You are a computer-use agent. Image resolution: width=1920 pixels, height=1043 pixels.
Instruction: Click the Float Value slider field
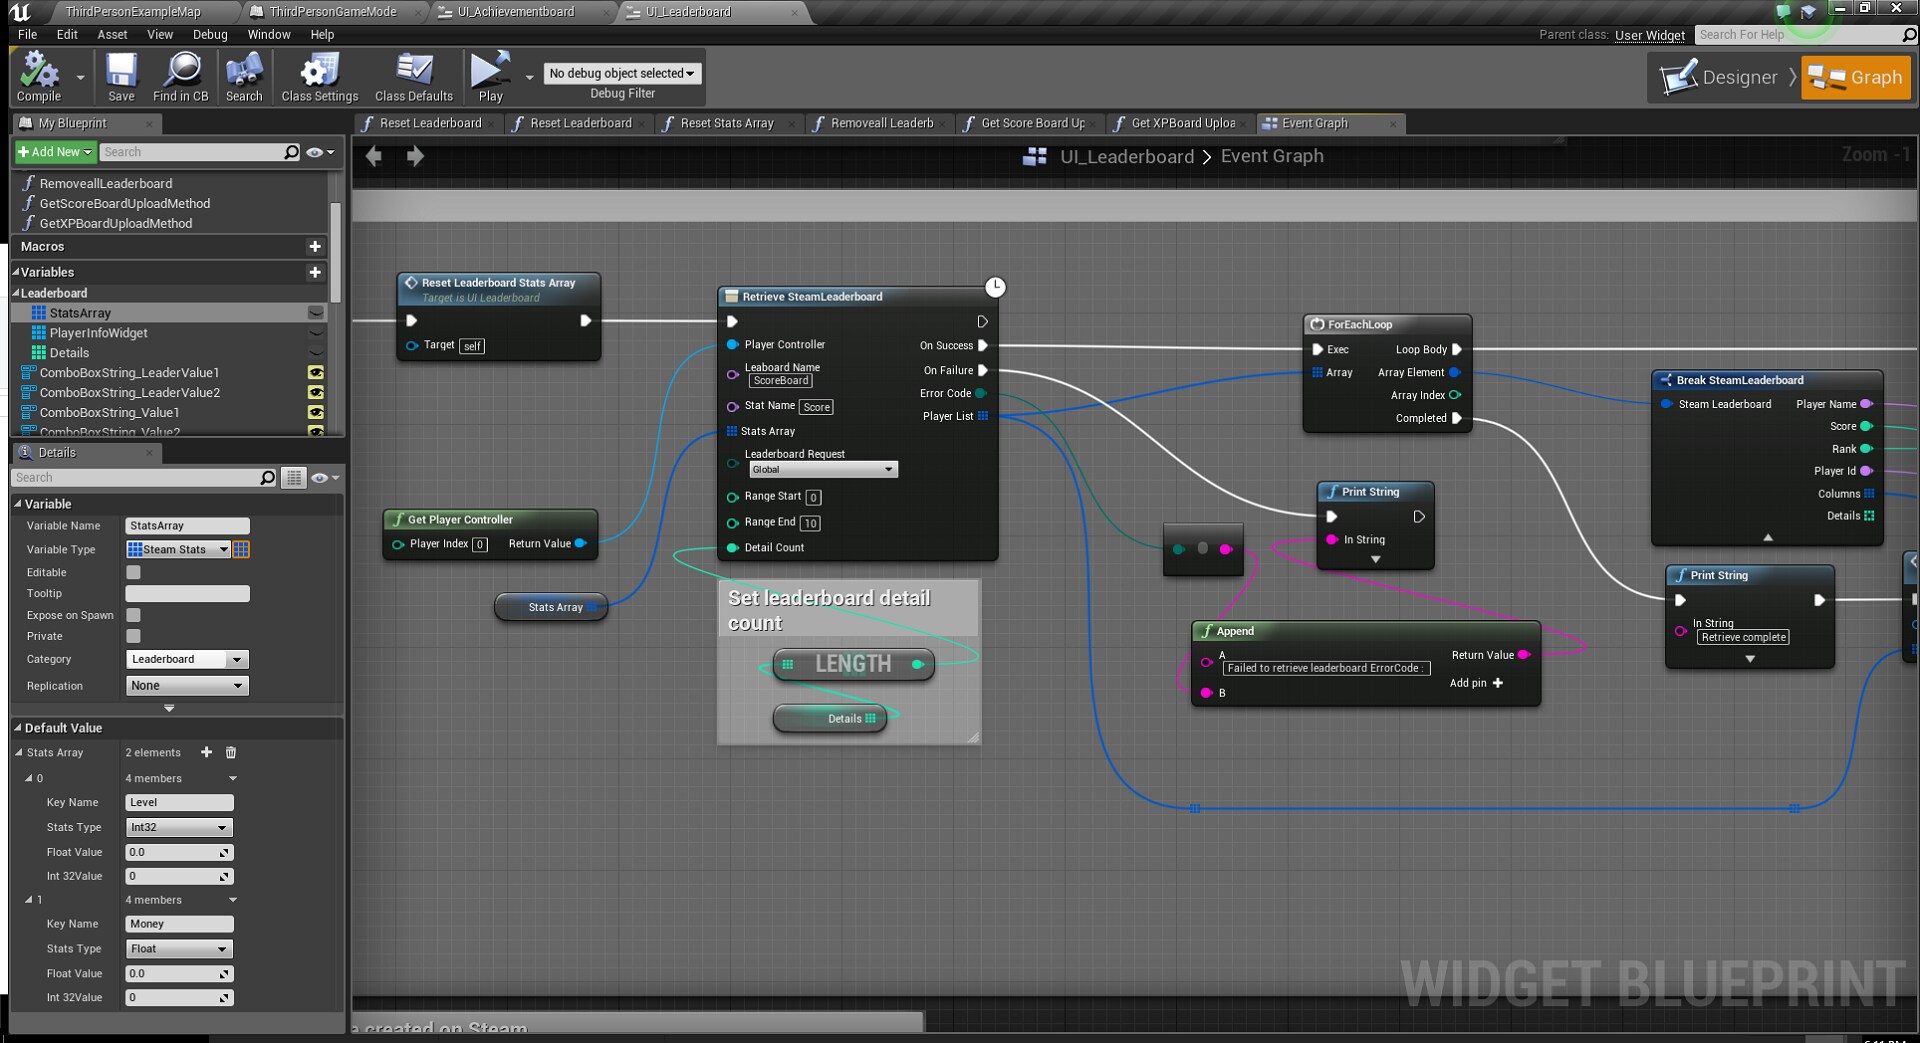178,852
